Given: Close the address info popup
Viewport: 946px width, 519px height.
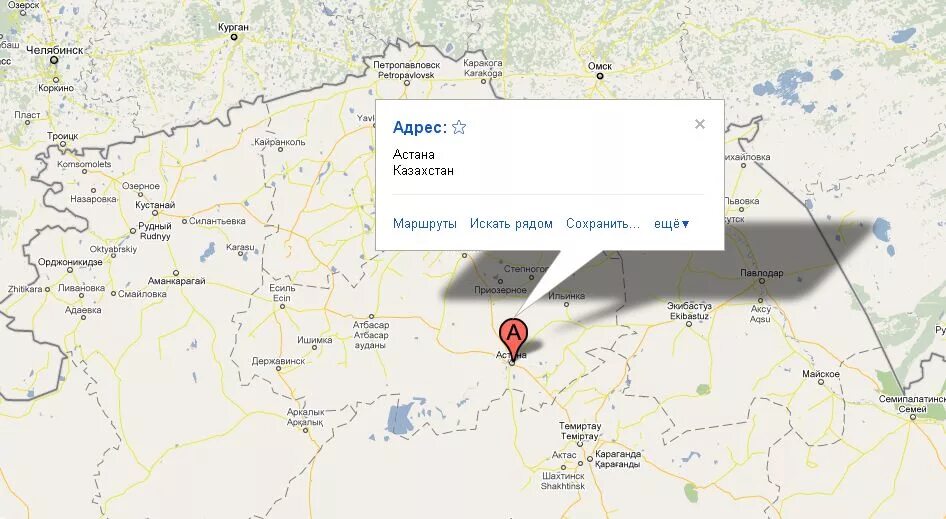Looking at the screenshot, I should point(700,124).
